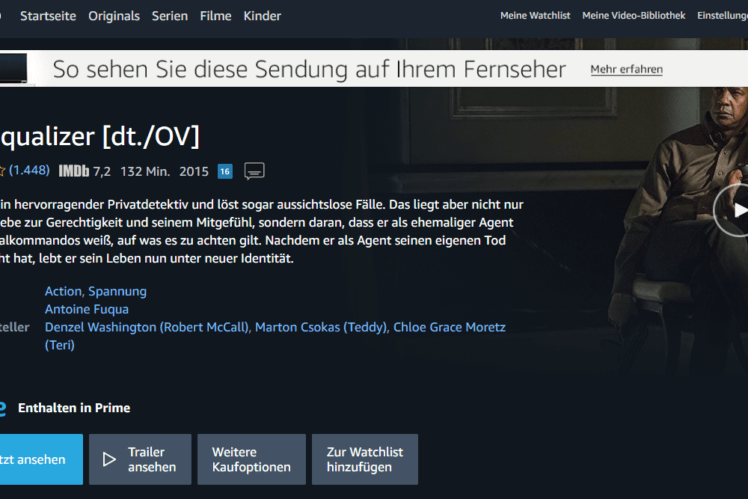Go to the Serien section
The width and height of the screenshot is (748, 499).
(170, 16)
